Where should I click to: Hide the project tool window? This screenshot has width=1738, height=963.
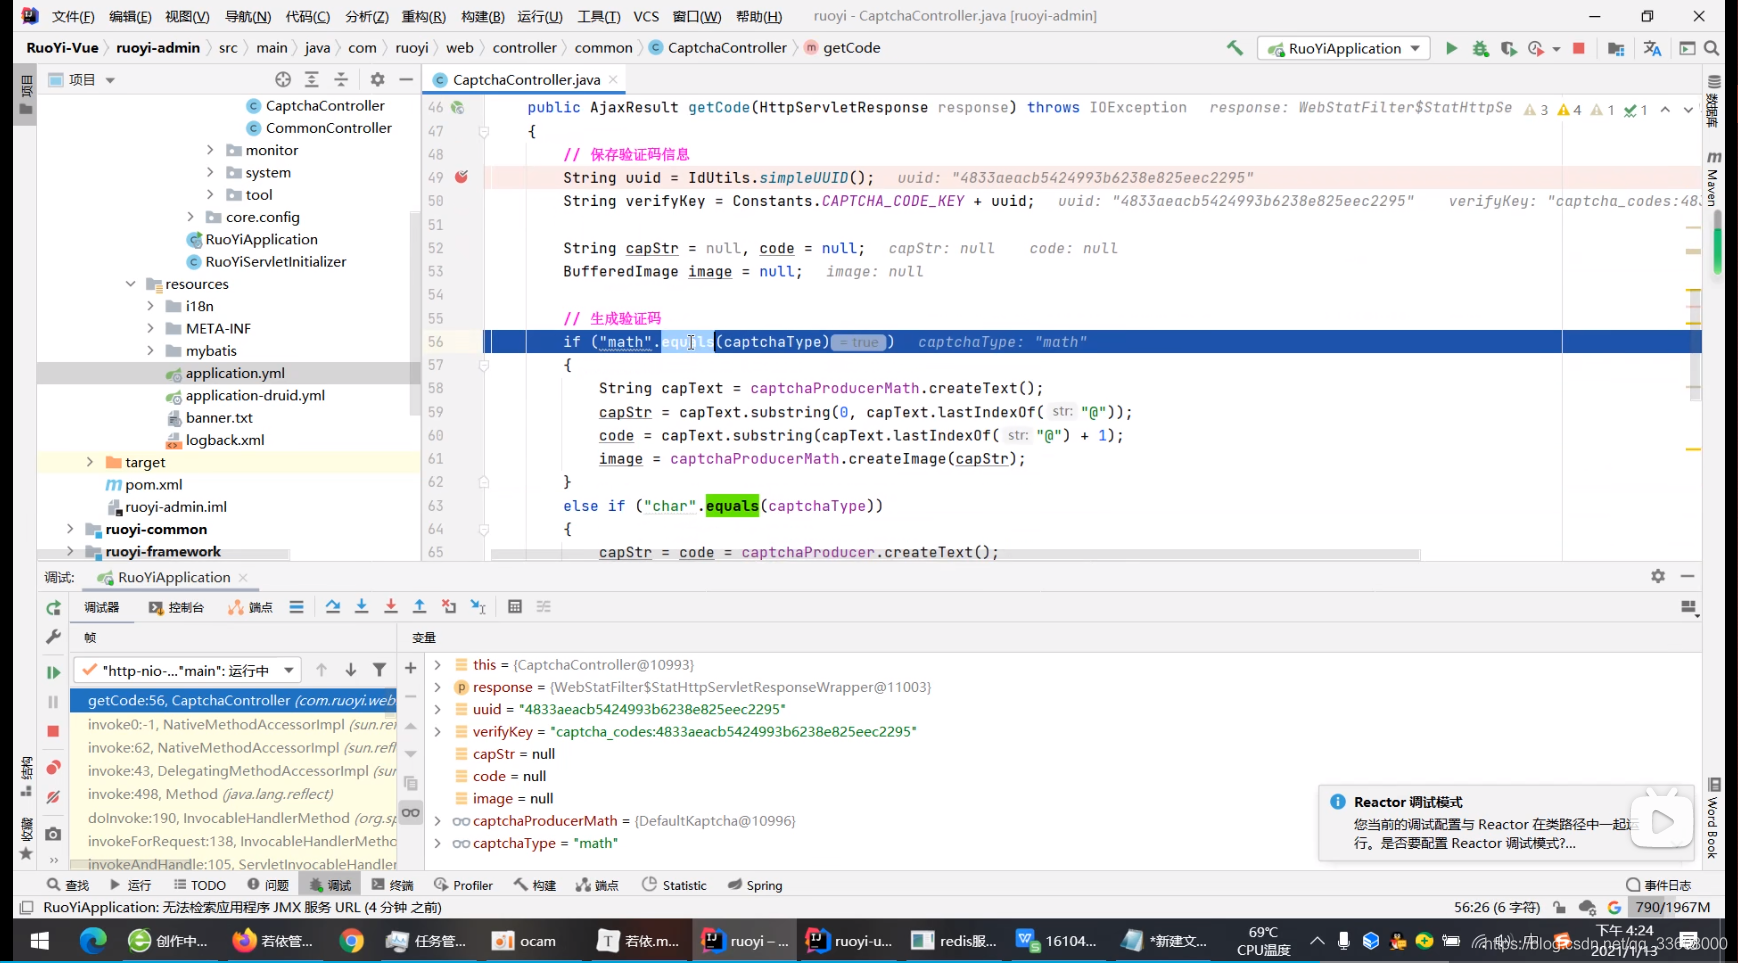[x=406, y=79]
